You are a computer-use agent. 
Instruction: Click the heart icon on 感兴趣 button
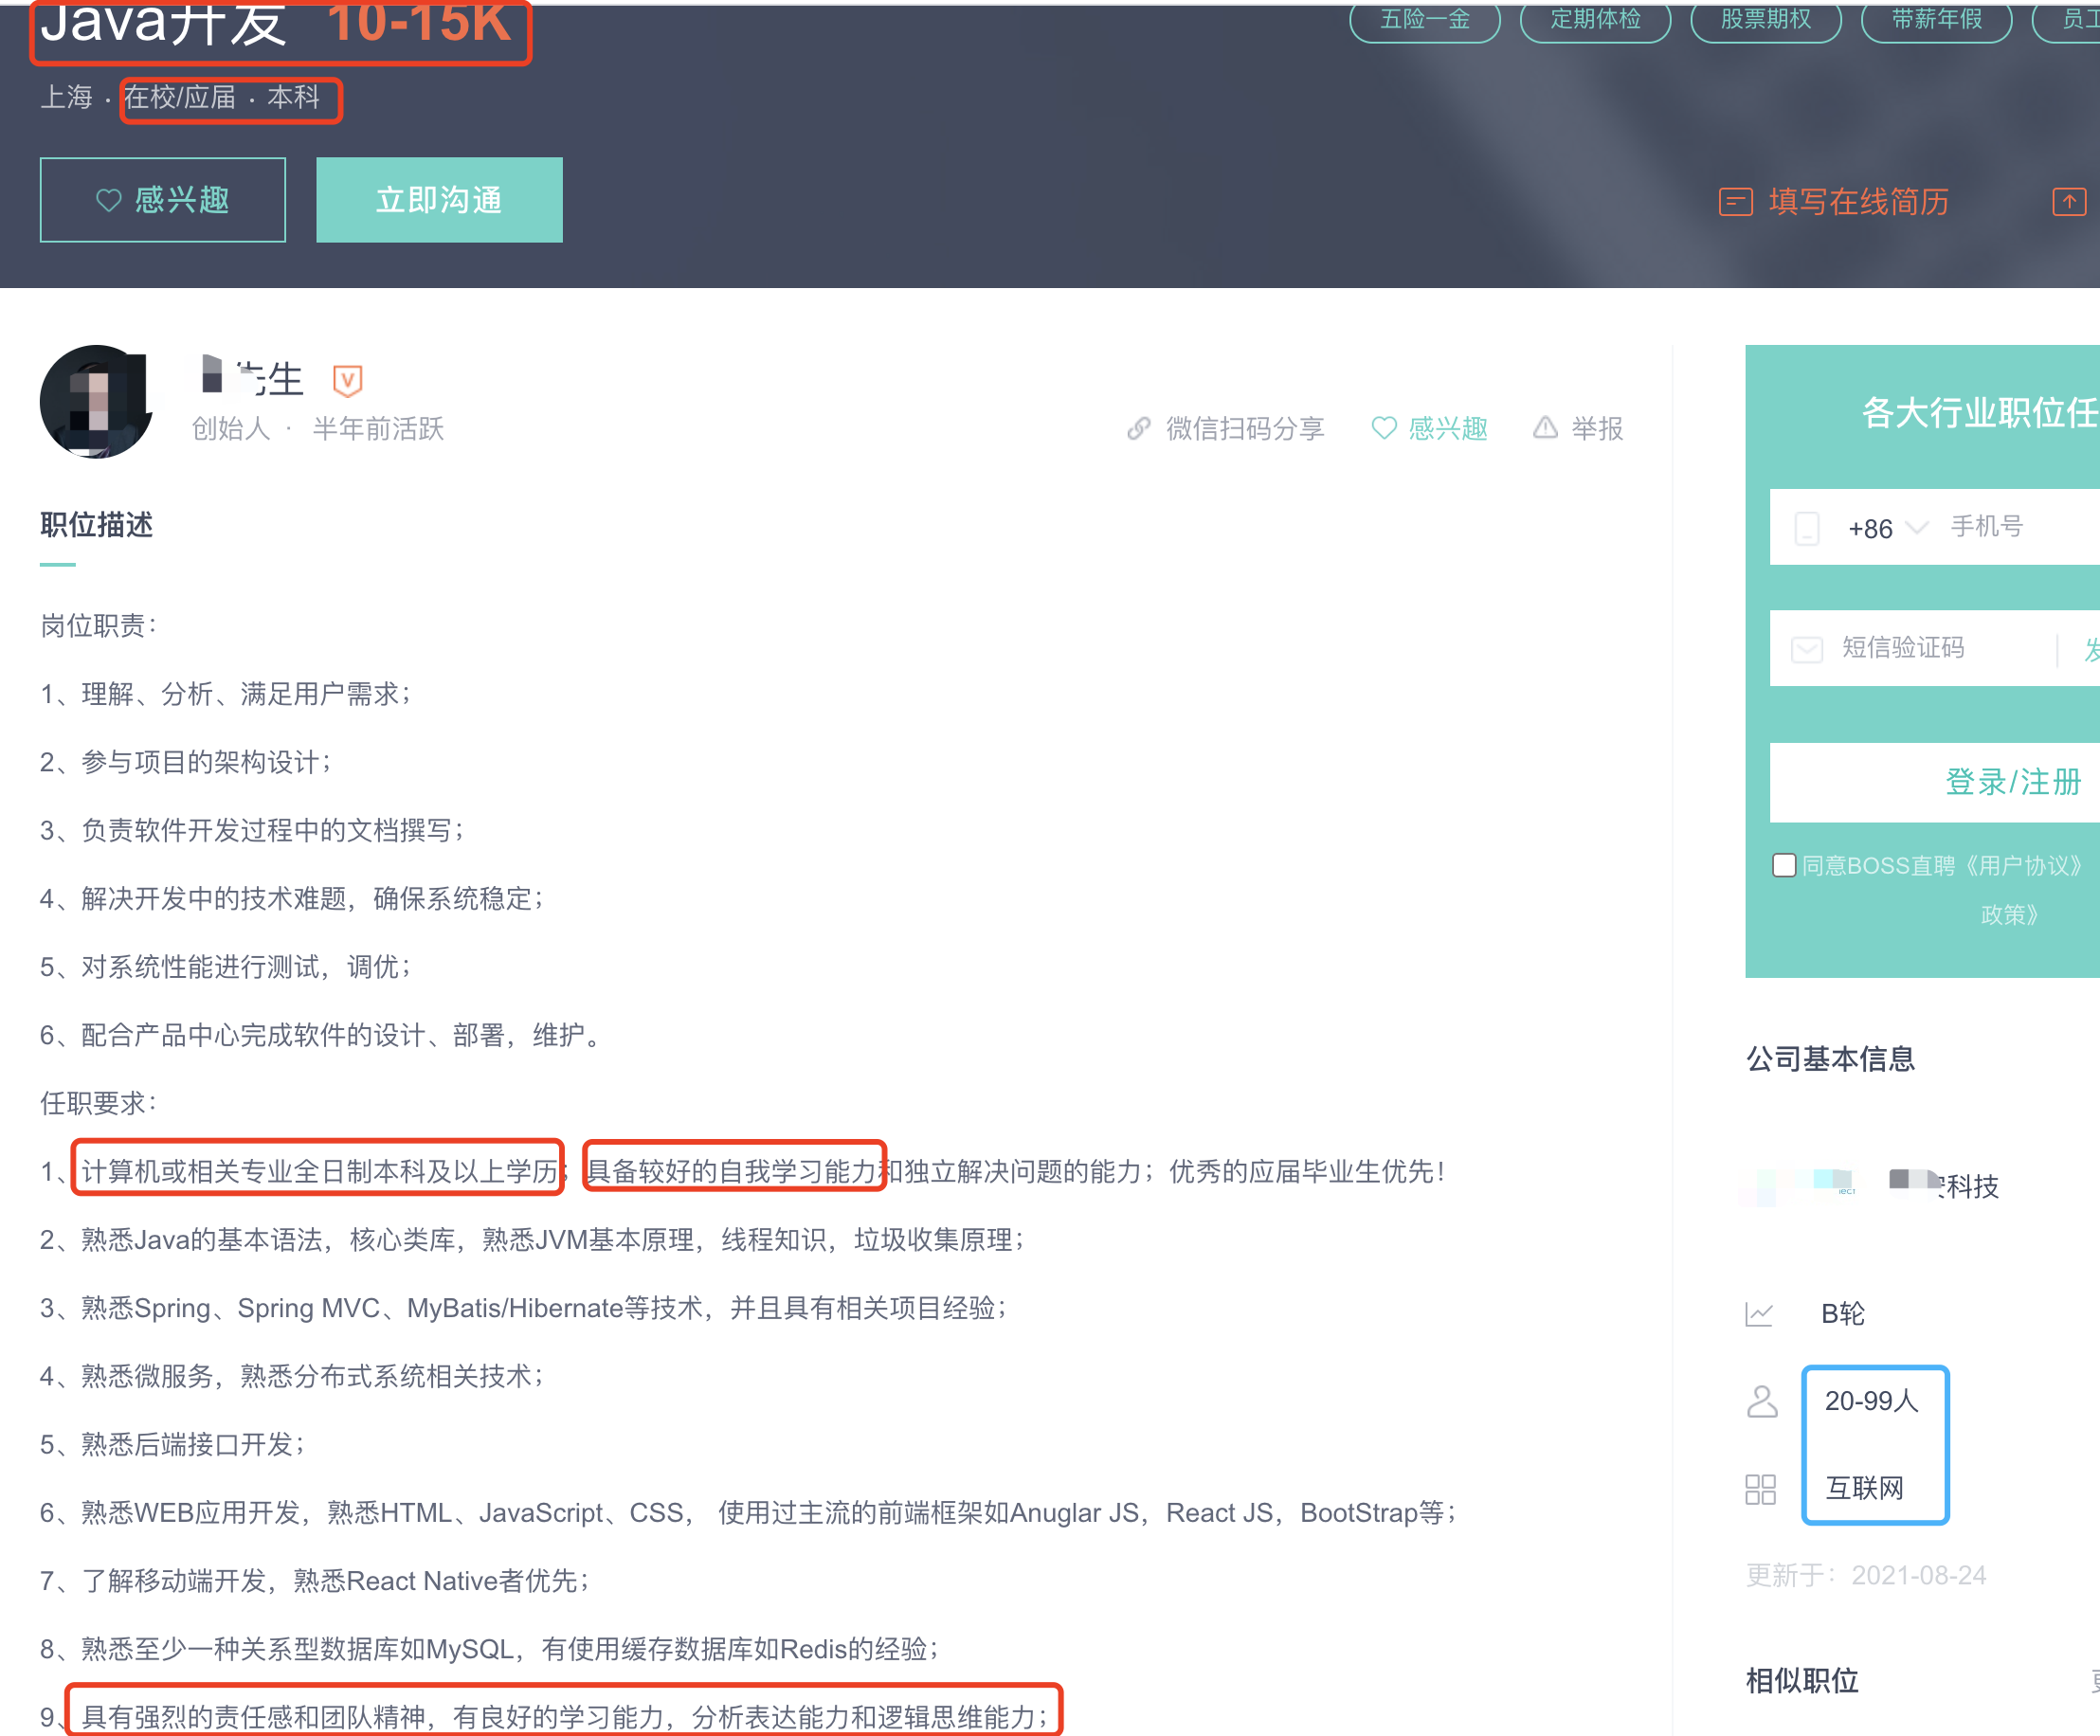point(108,201)
